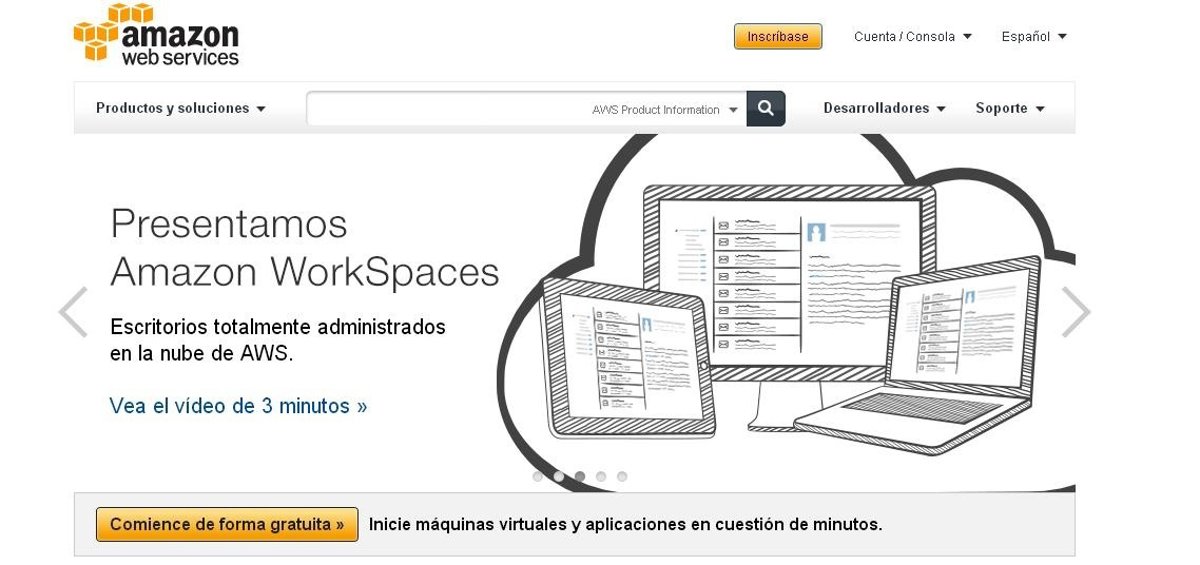
Task: Select the third carousel indicator dot
Action: tap(580, 477)
